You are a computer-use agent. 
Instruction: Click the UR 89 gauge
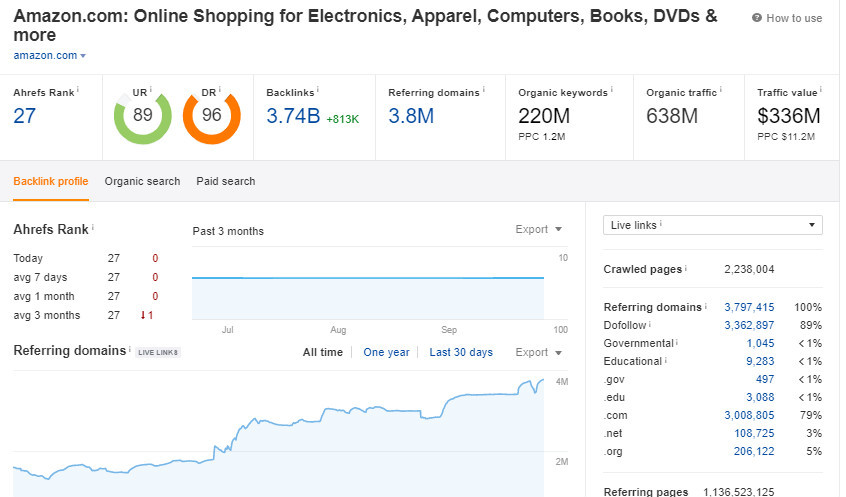[x=142, y=116]
